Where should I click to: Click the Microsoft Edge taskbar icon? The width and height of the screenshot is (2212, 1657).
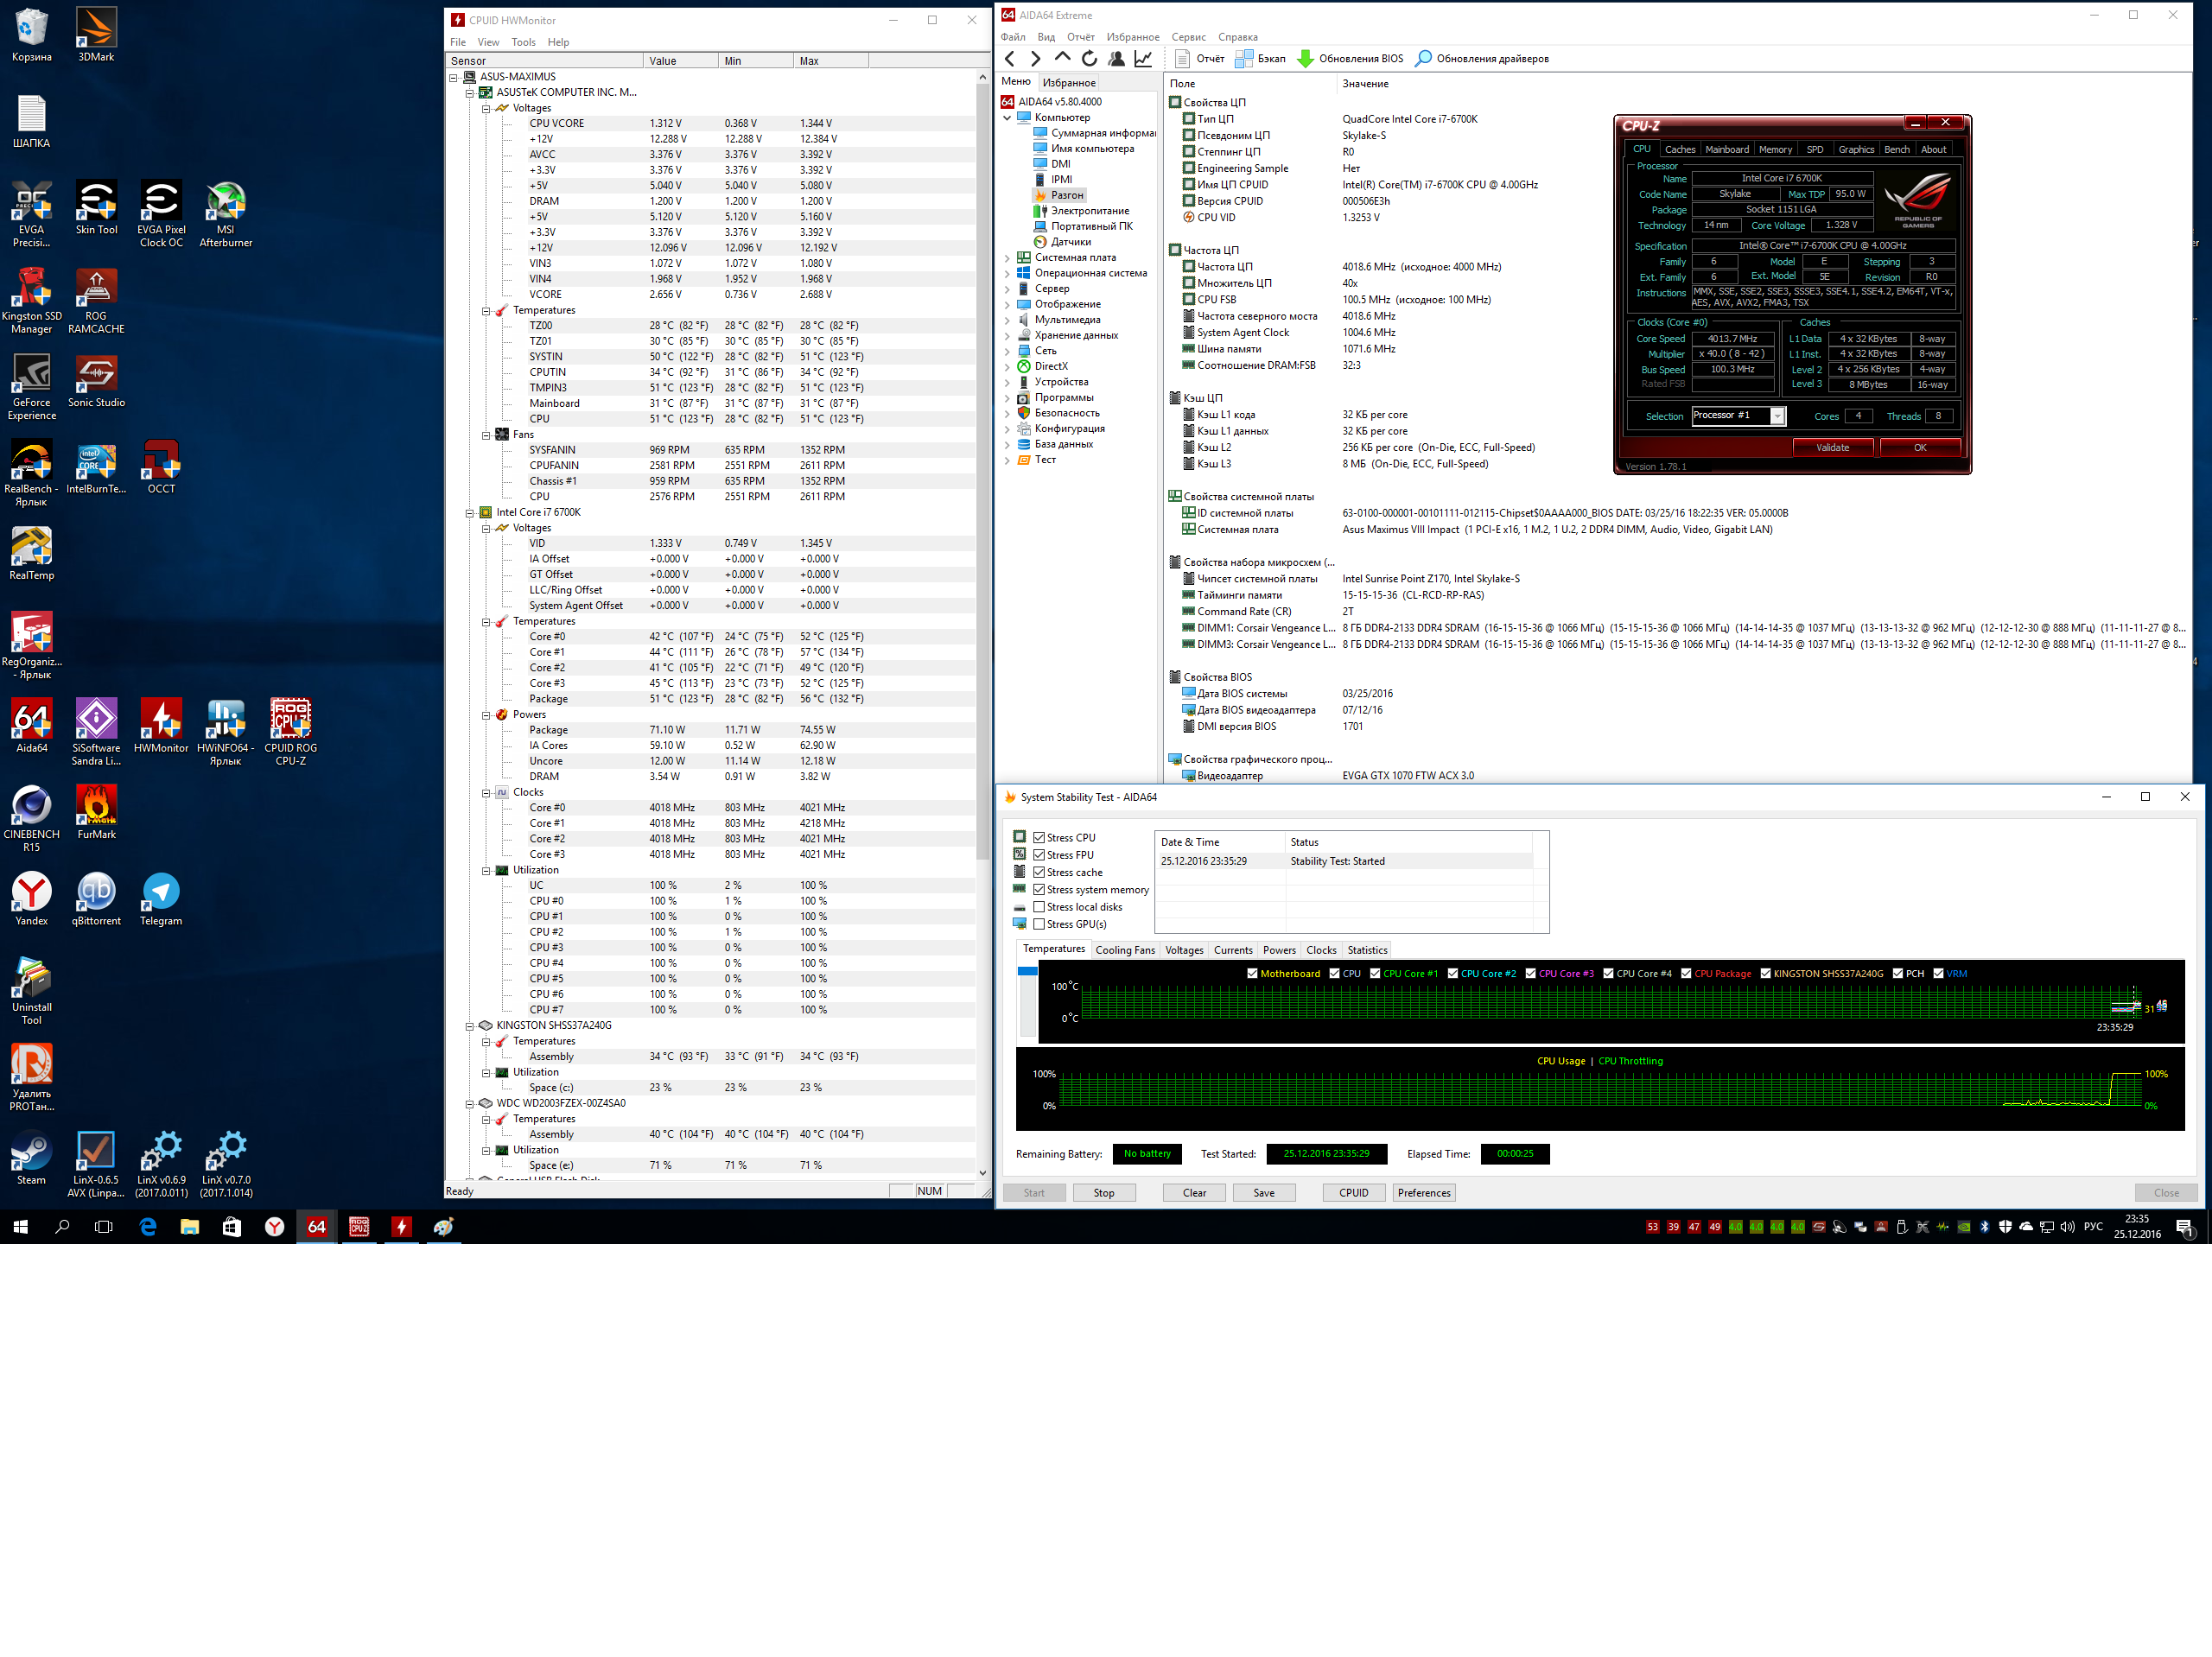(148, 1227)
